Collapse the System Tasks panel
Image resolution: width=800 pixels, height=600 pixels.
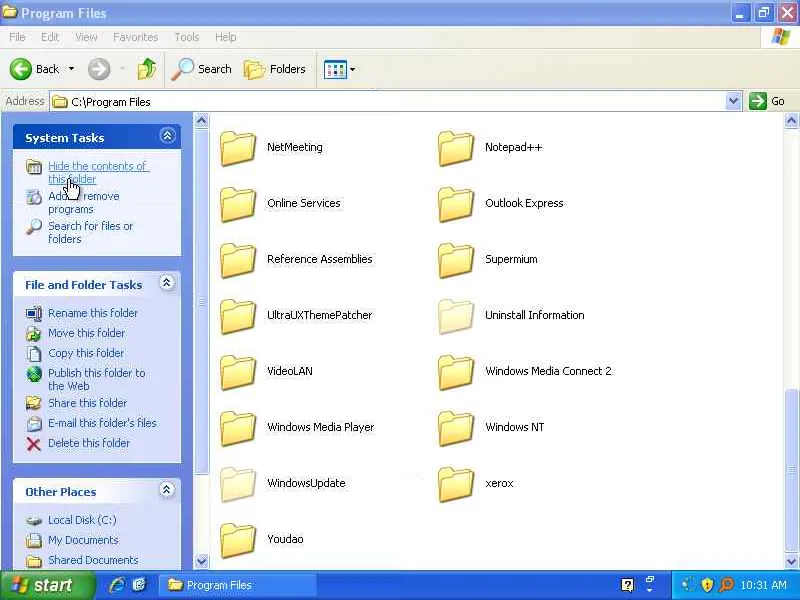tap(167, 136)
